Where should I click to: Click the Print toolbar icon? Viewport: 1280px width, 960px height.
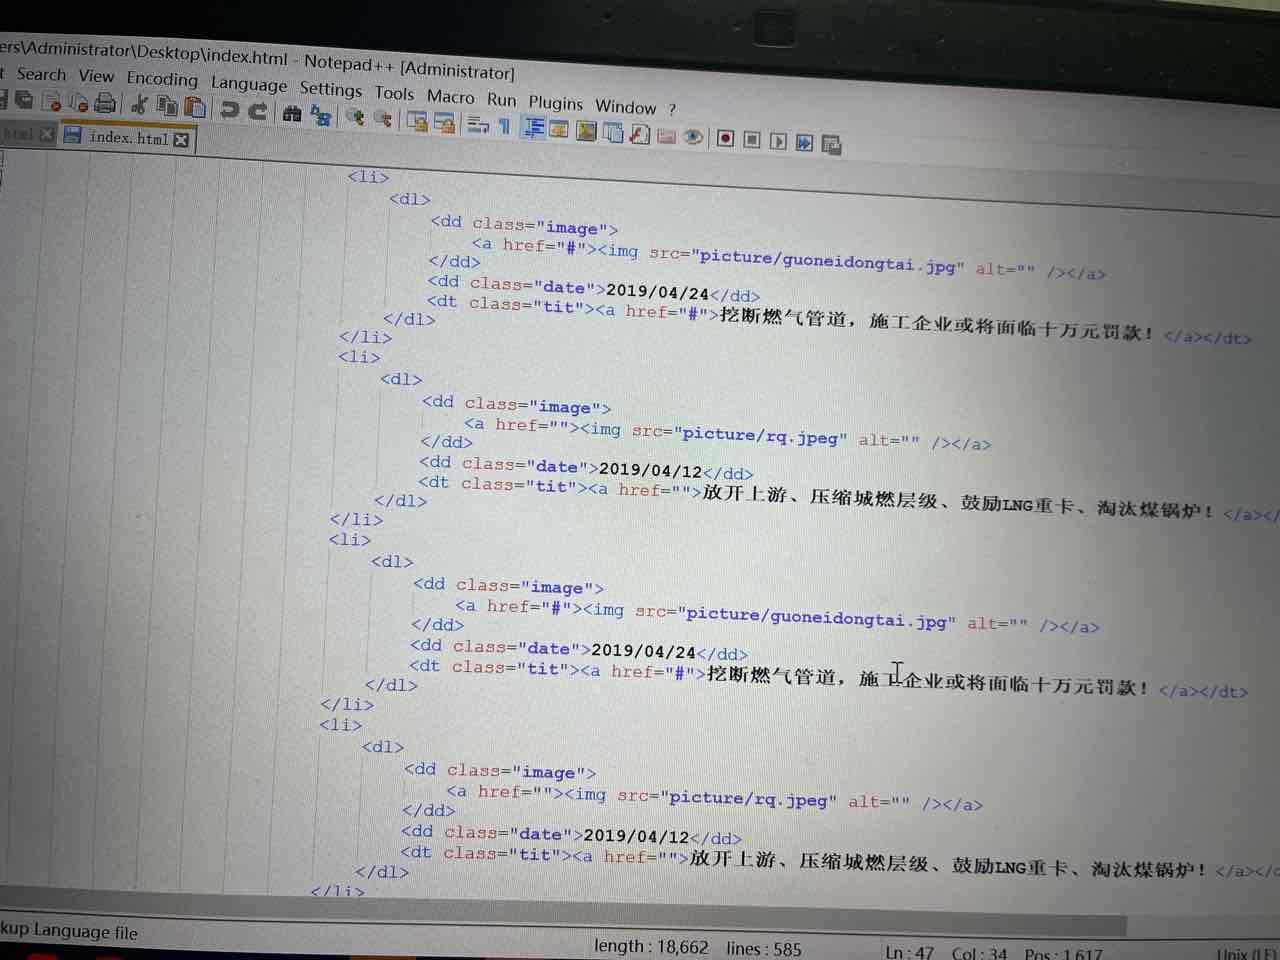pos(104,102)
